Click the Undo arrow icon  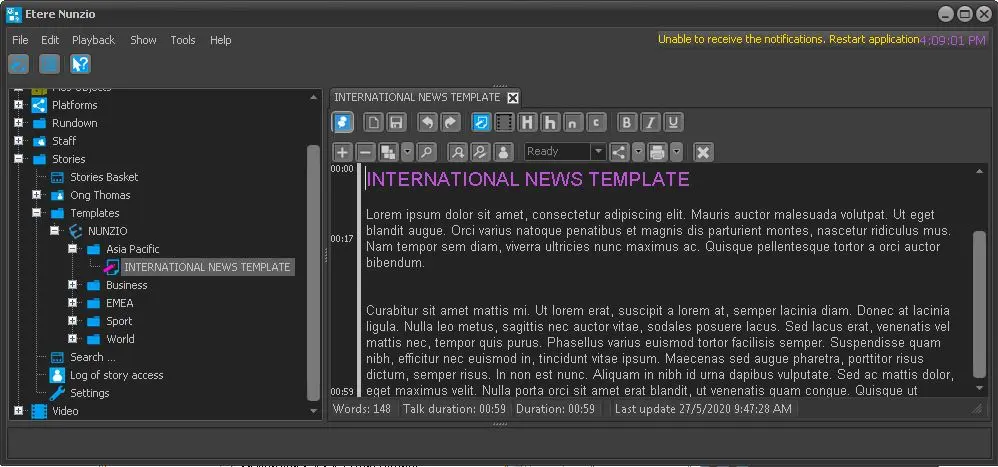[x=427, y=123]
